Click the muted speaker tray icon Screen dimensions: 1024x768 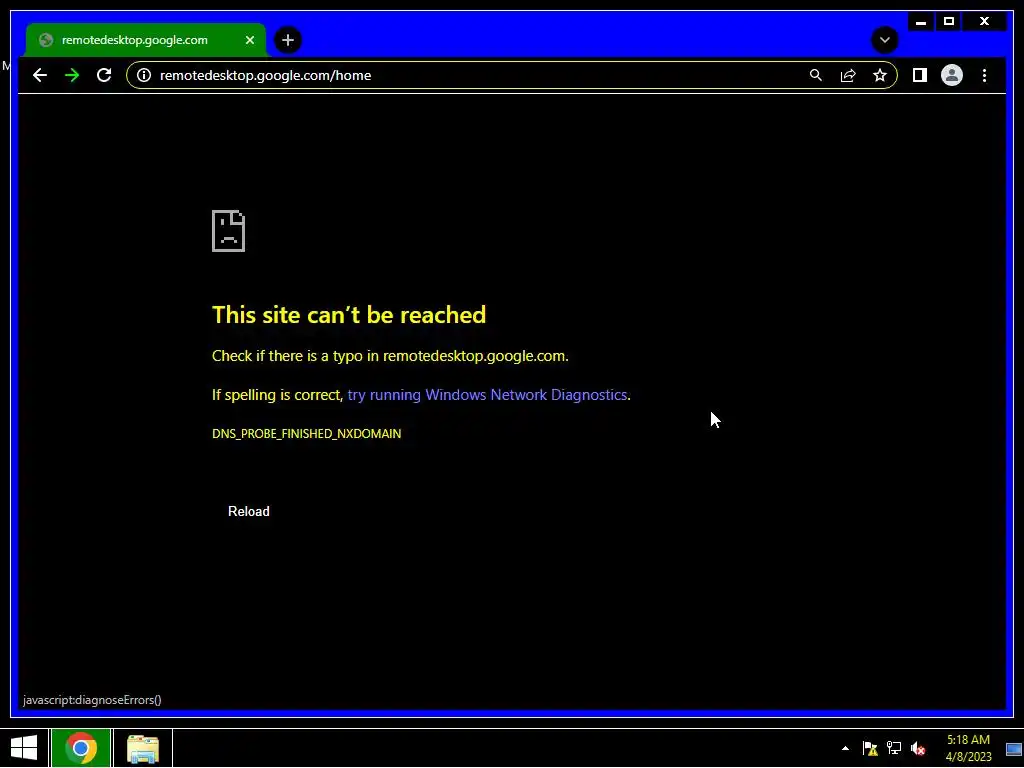pos(918,748)
